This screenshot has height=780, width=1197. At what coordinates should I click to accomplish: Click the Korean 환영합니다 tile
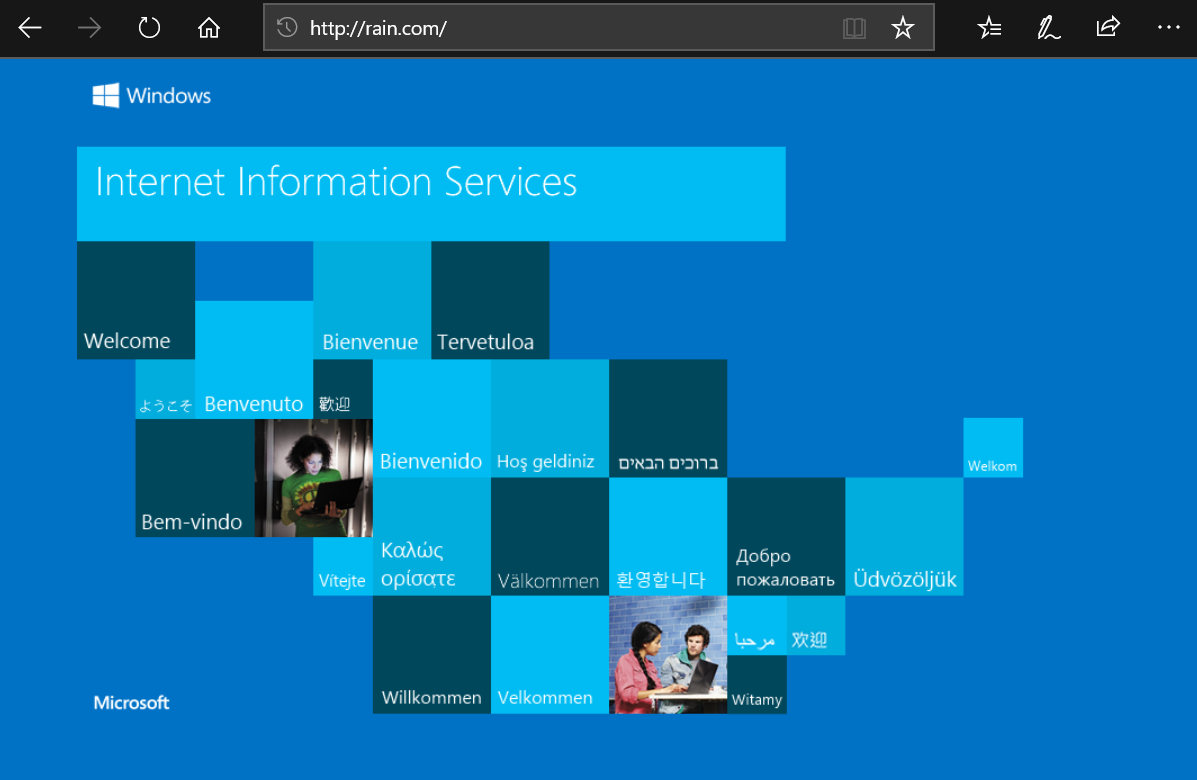pos(668,537)
